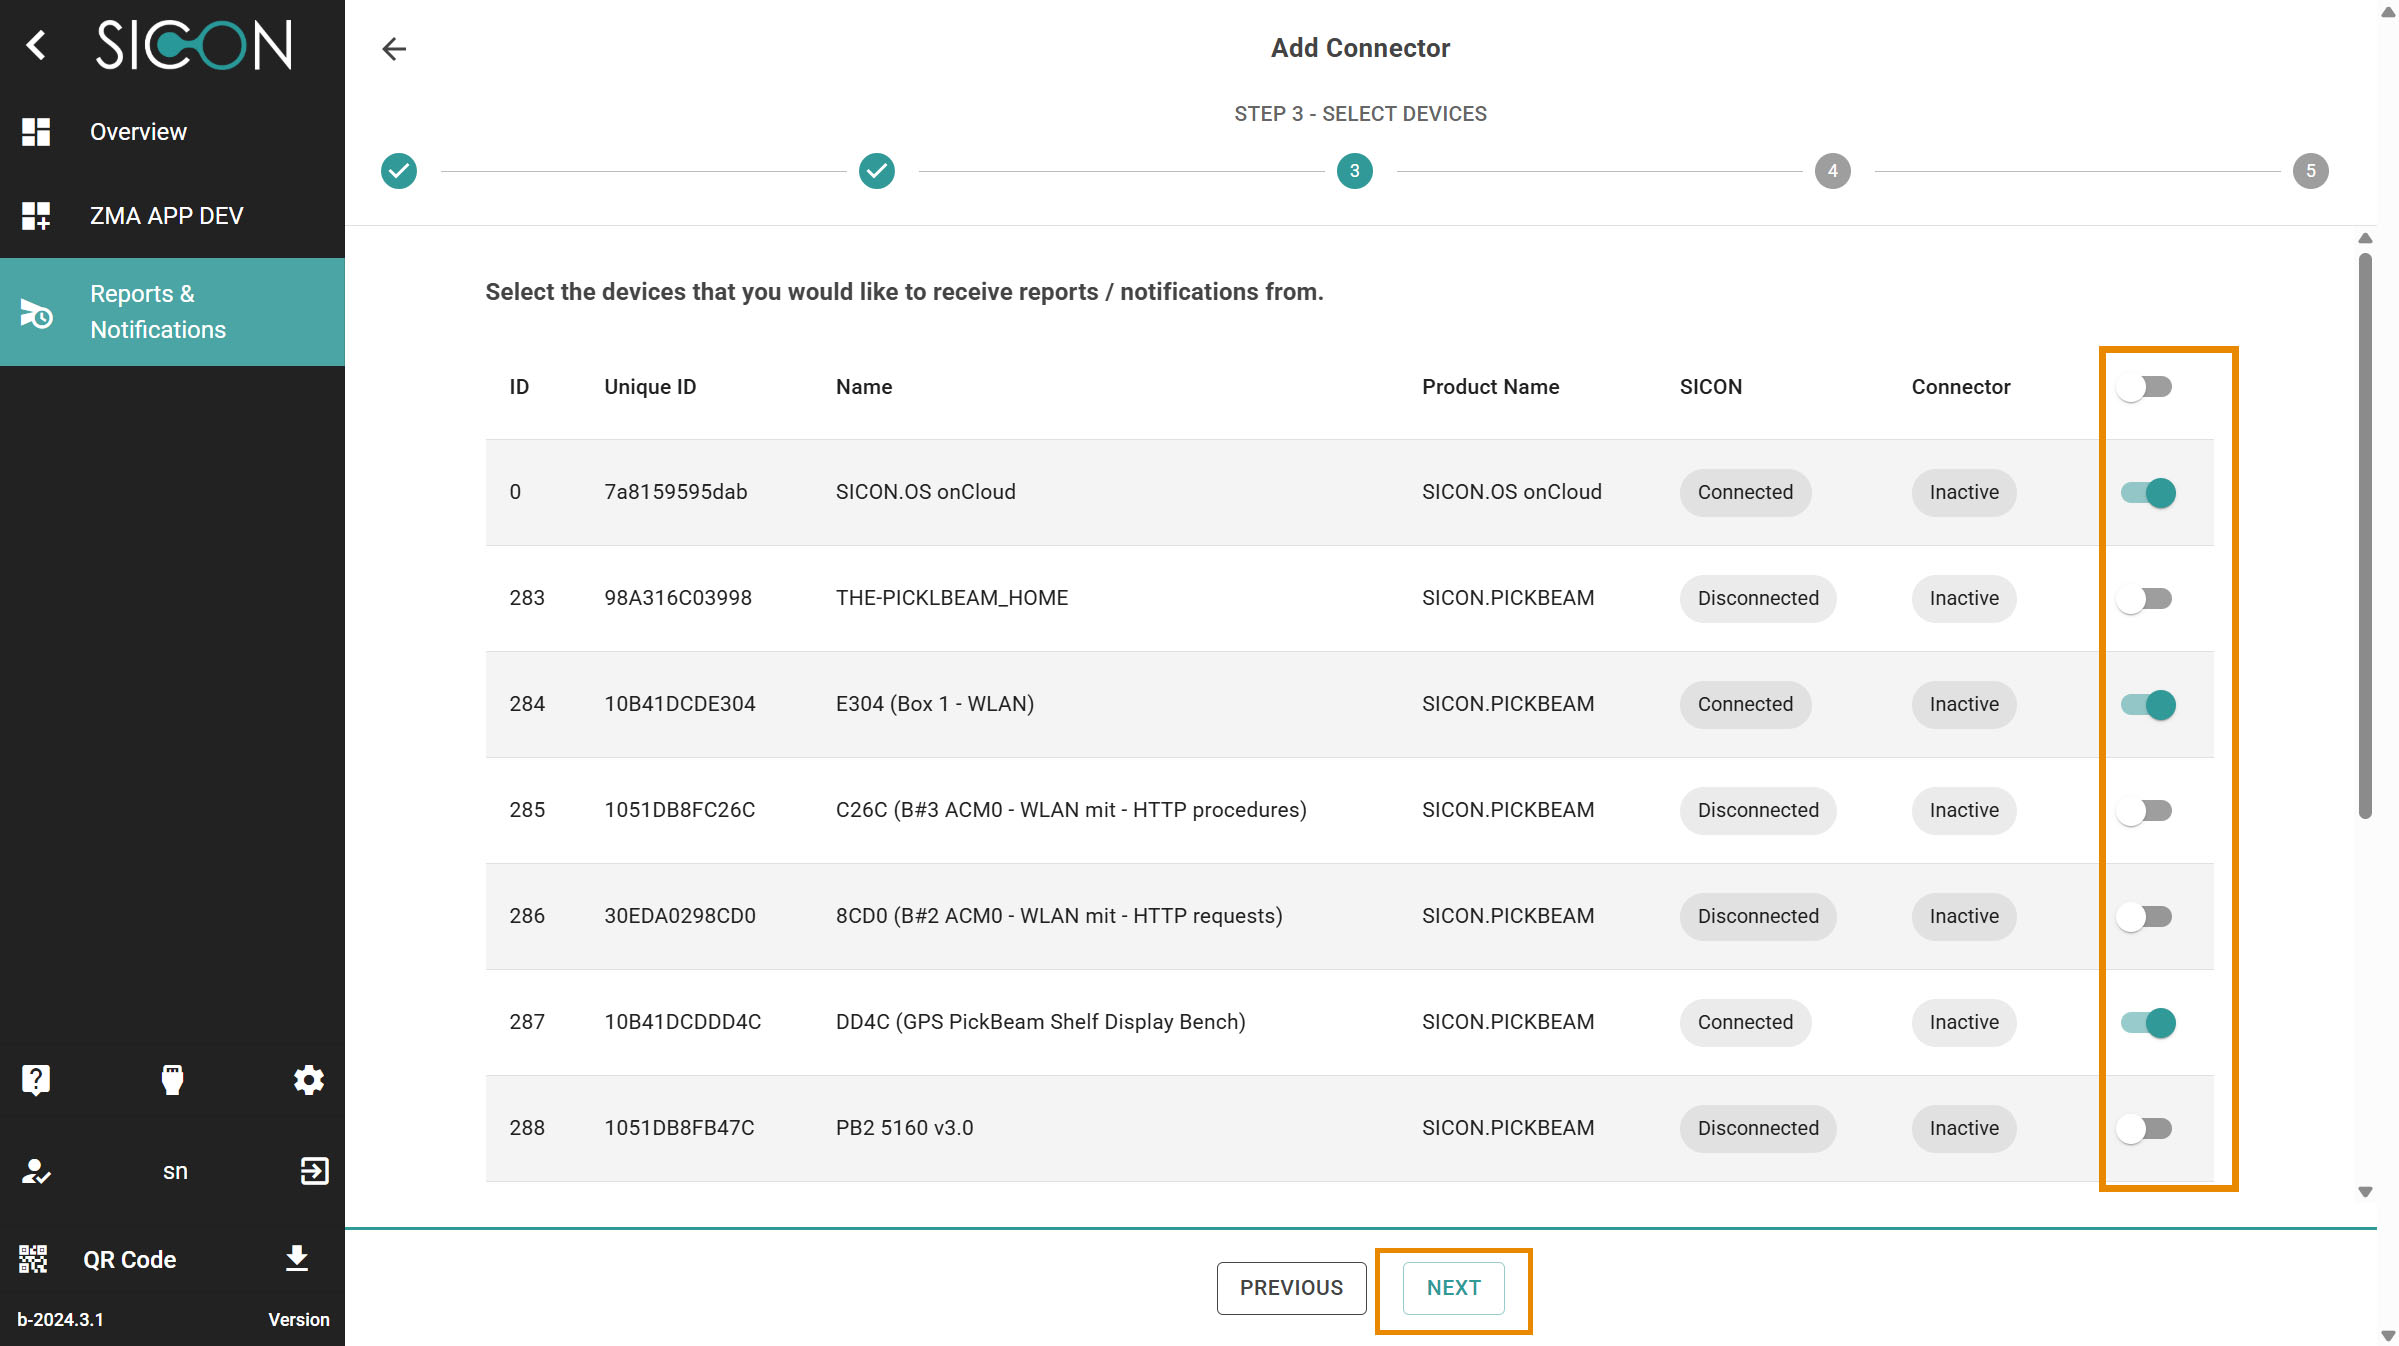Enable the THE-PICKLBEAM_HOME device toggle

(2145, 599)
